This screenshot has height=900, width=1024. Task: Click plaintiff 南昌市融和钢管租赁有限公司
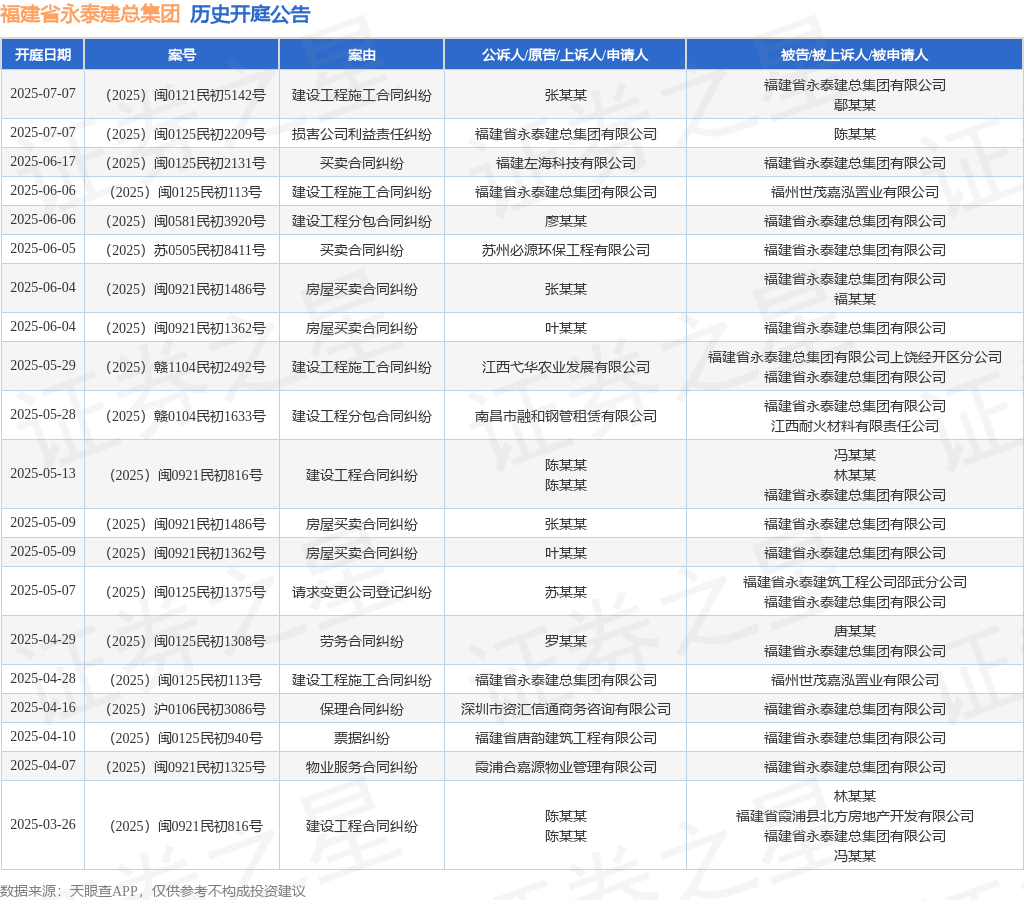click(566, 417)
